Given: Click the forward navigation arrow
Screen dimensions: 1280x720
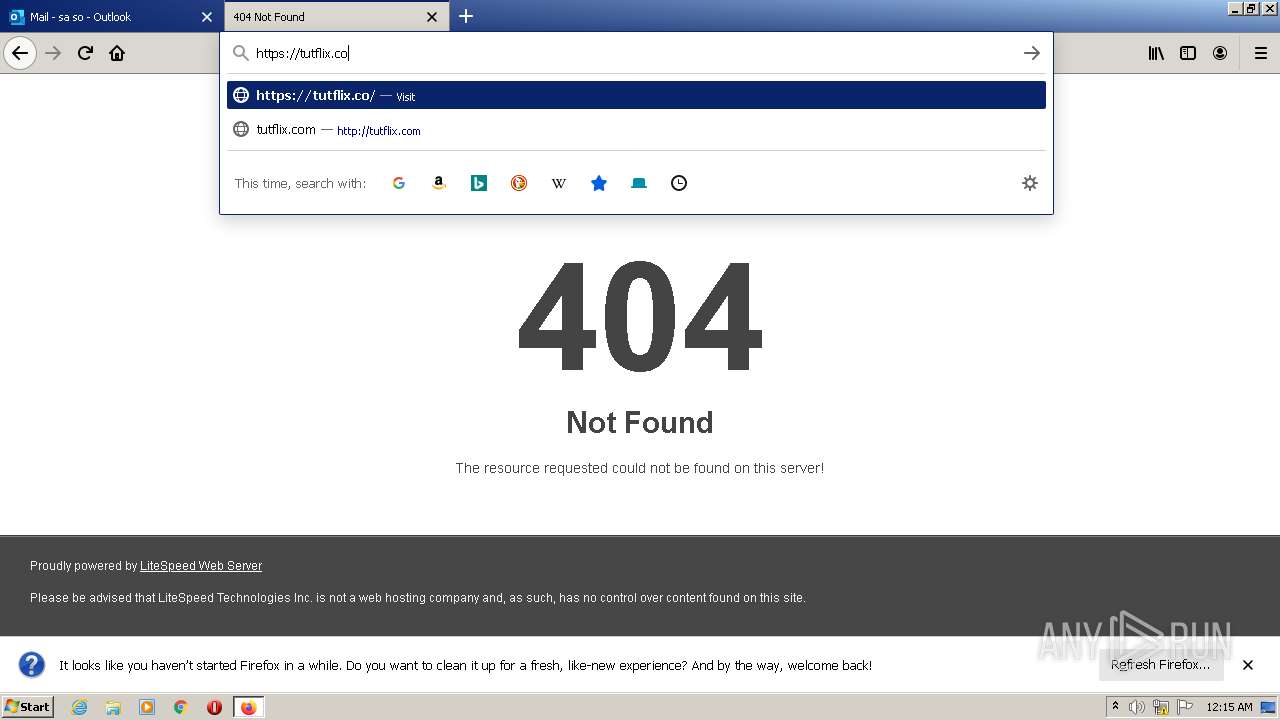Looking at the screenshot, I should 53,53.
